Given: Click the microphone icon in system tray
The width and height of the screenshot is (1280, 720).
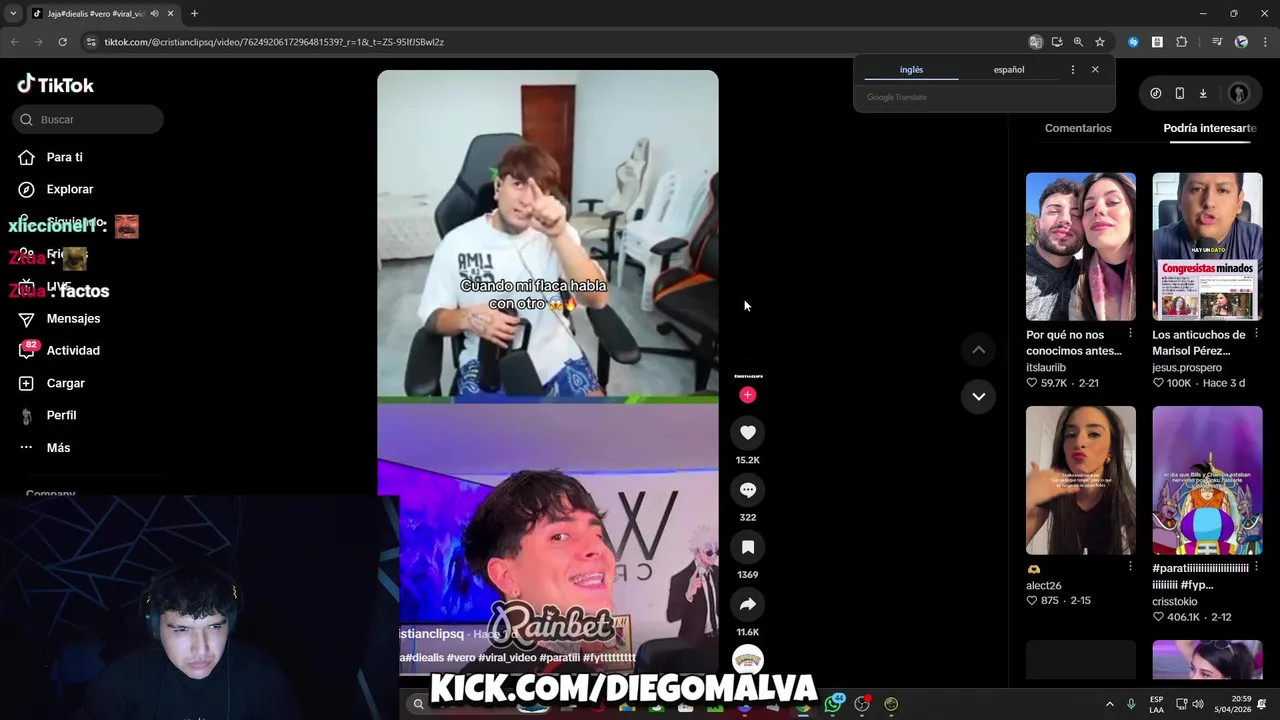Looking at the screenshot, I should (x=1131, y=704).
